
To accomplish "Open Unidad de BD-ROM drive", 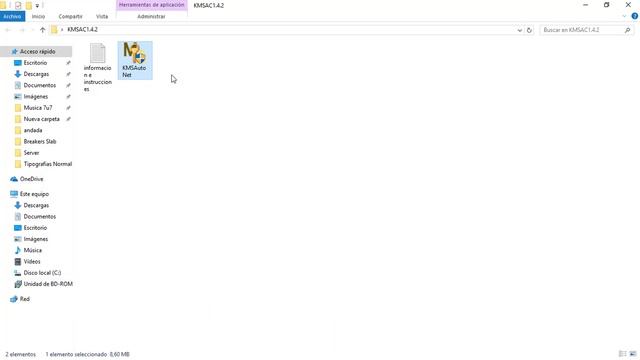I will [48, 284].
